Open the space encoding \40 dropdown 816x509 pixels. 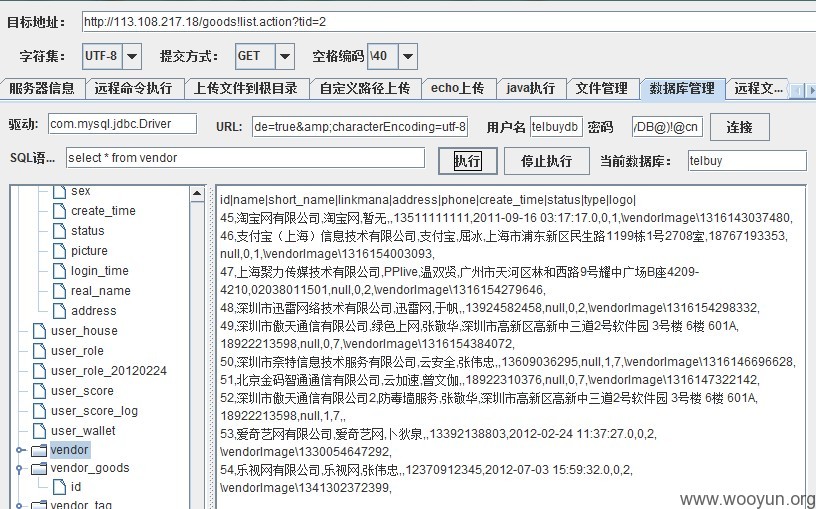tap(408, 56)
